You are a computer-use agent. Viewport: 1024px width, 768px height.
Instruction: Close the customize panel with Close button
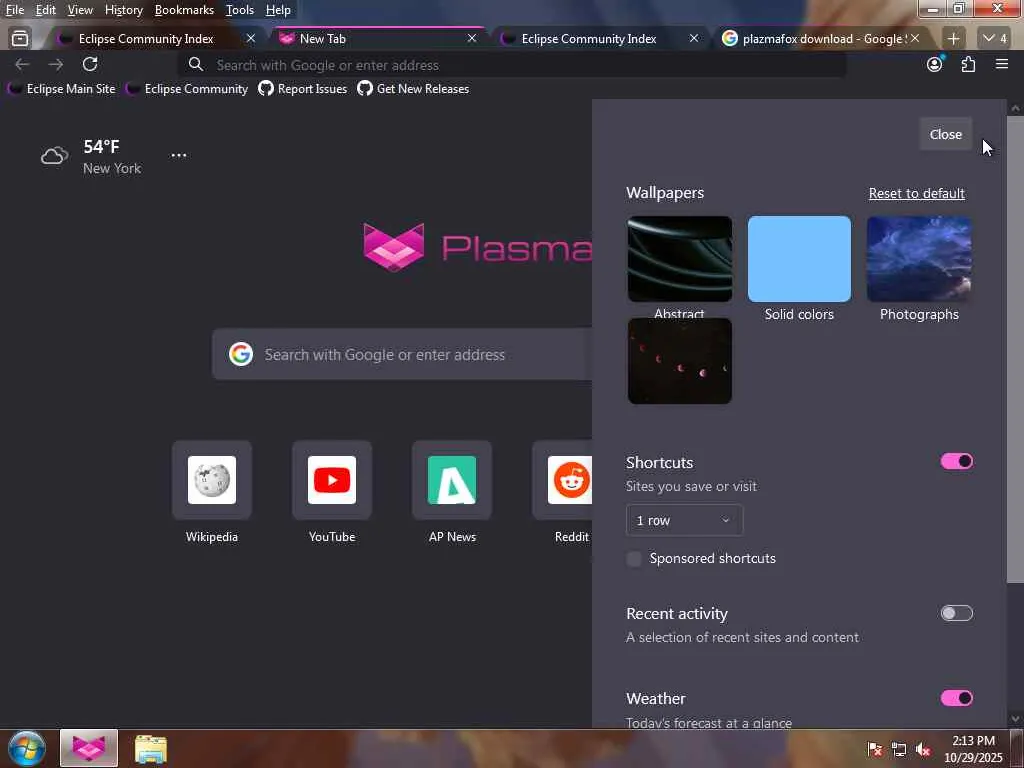click(946, 134)
